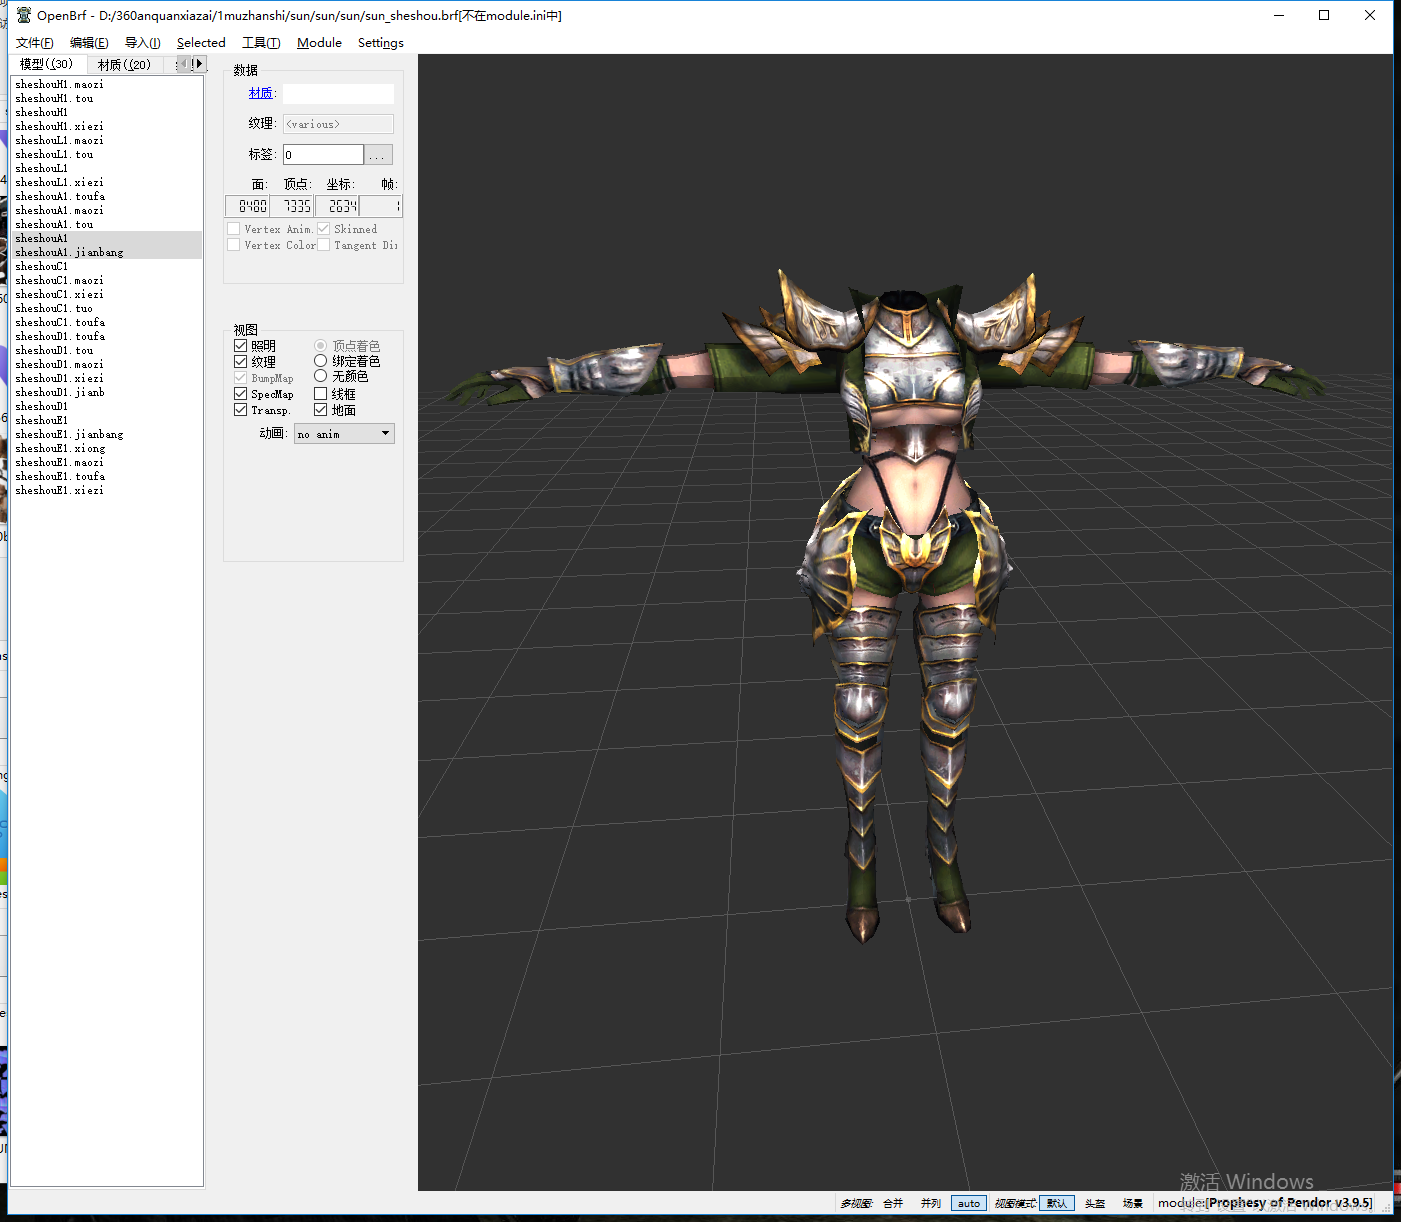Toggle the SpecMap checkbox
This screenshot has width=1401, height=1222.
[240, 394]
